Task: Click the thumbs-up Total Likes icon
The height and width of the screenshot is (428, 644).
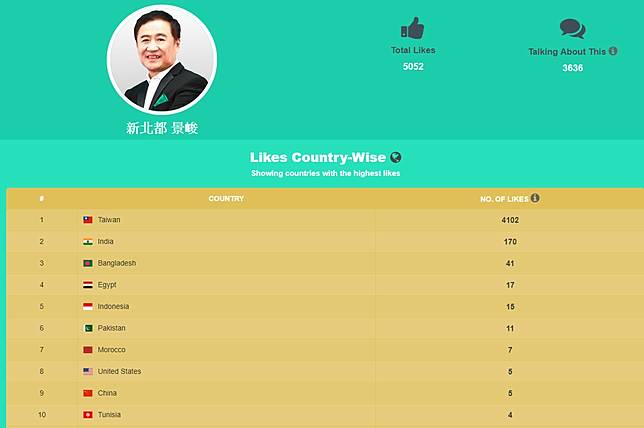Action: point(412,28)
